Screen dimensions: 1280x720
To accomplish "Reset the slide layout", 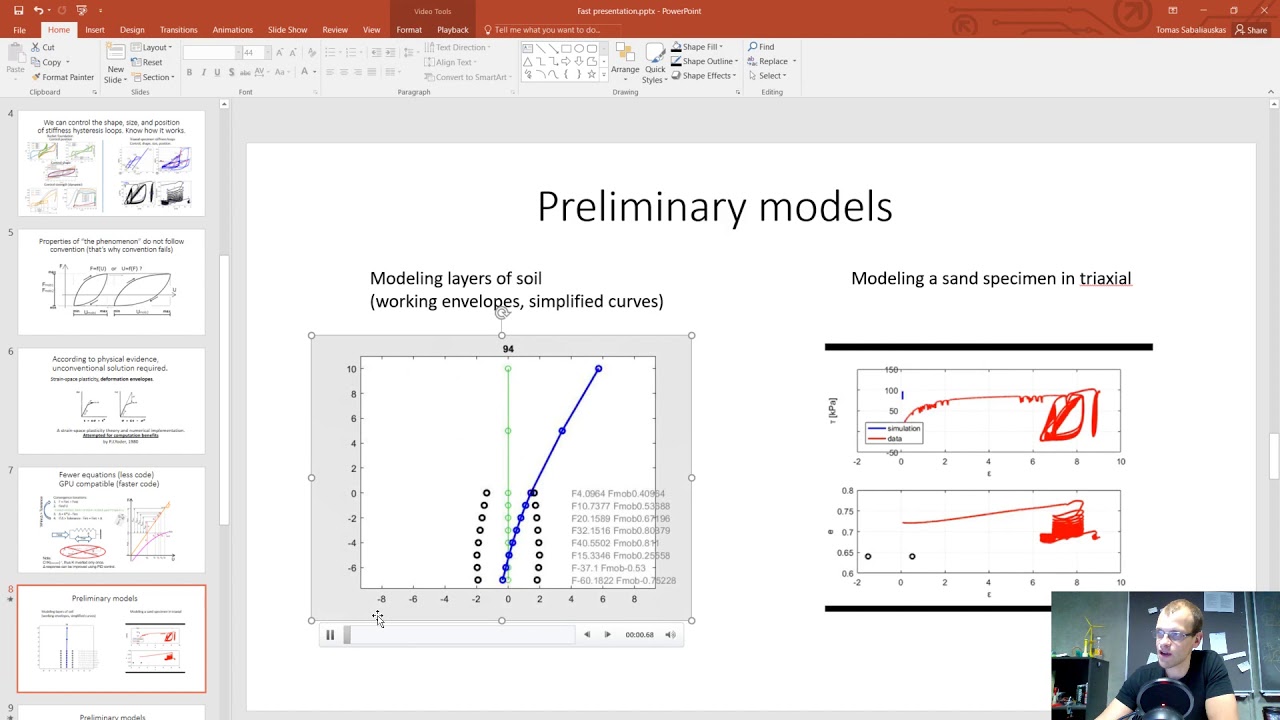I will point(146,62).
